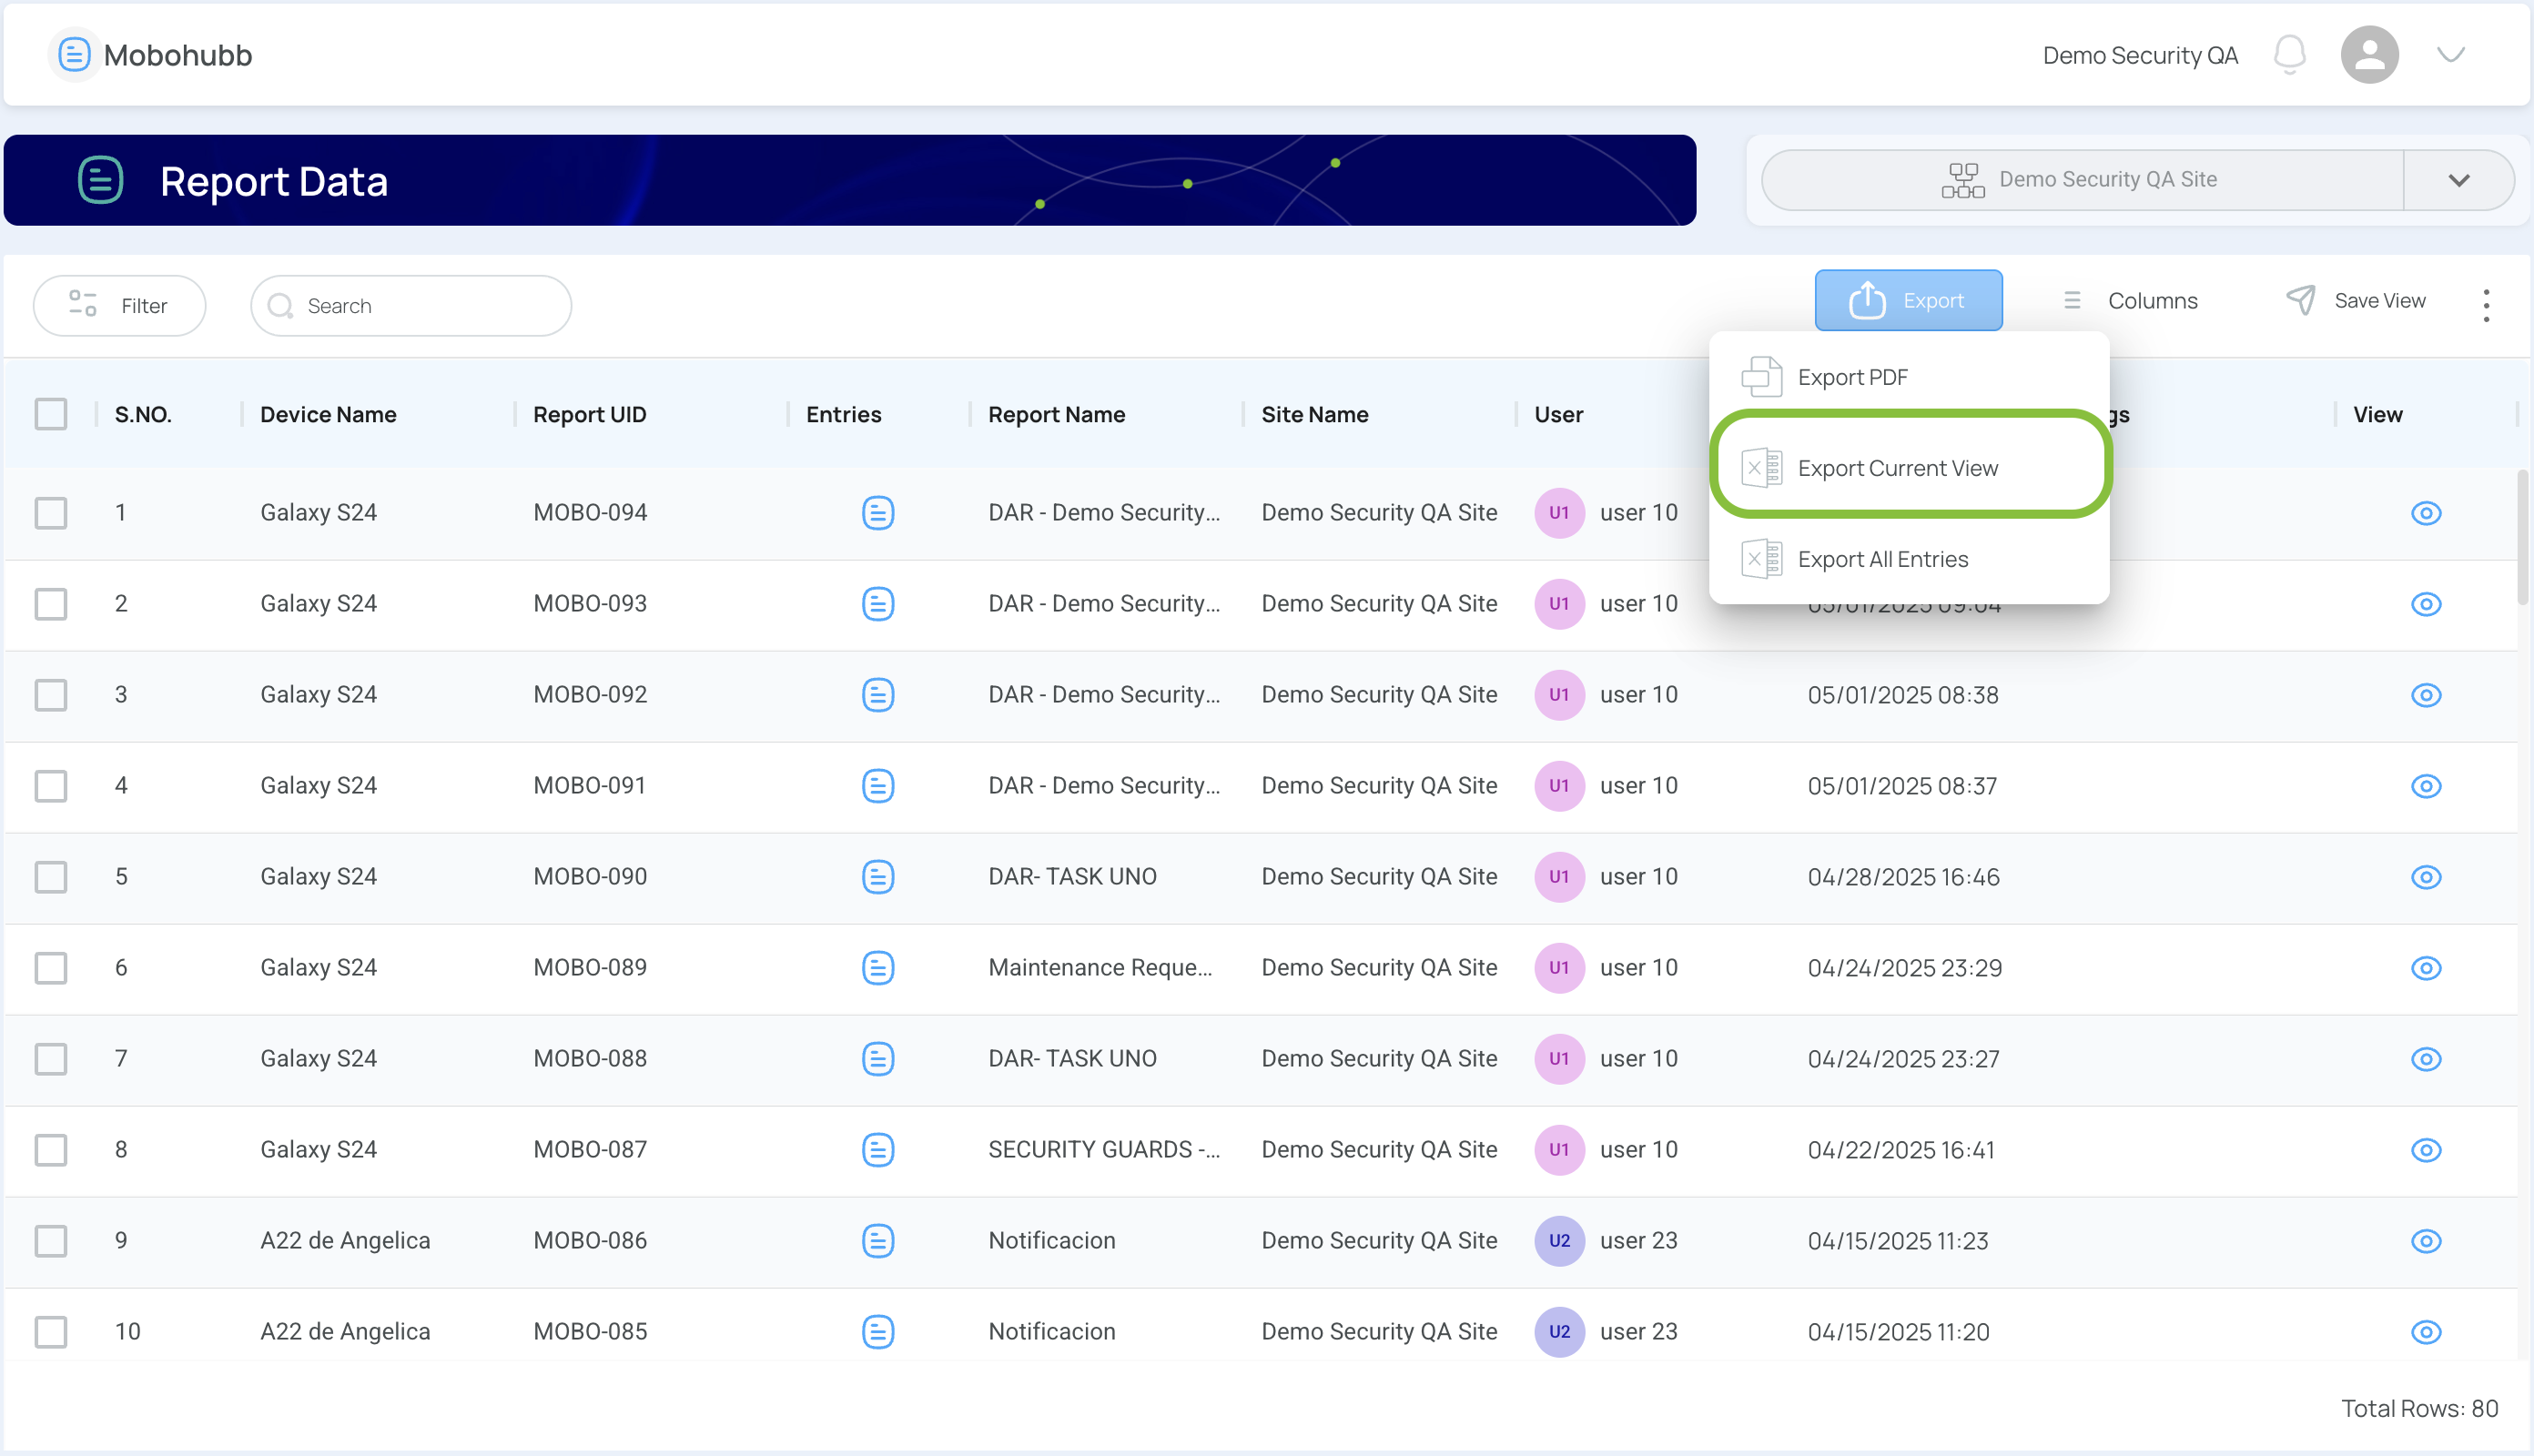Select the checkbox for MOBO-093 row
Image resolution: width=2534 pixels, height=1456 pixels.
51,604
